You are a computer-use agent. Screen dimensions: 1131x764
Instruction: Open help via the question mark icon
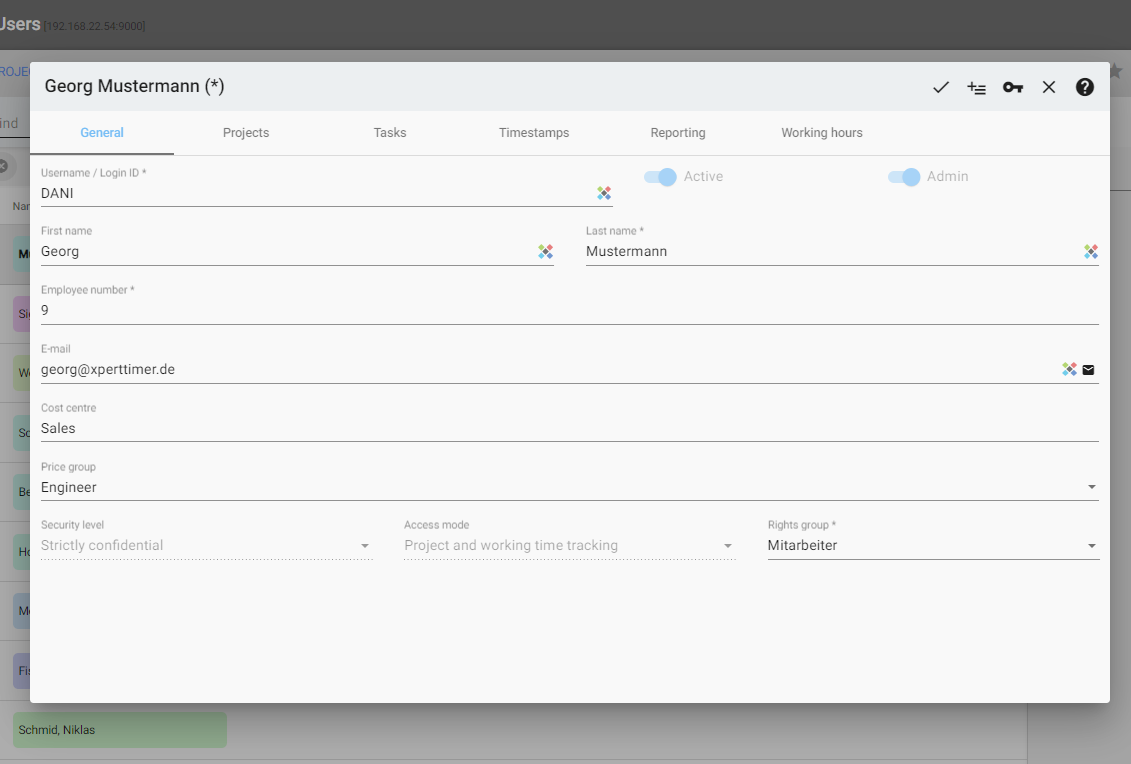tap(1085, 87)
